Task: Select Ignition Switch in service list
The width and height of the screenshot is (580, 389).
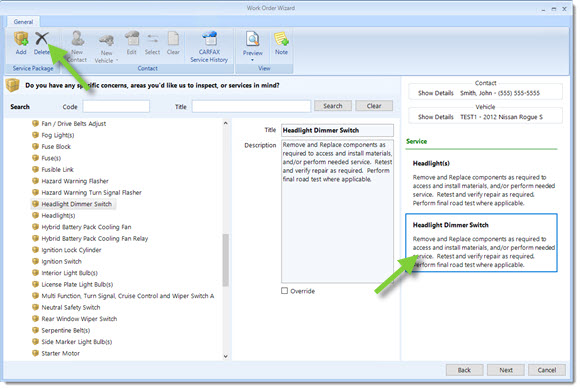Action: (x=57, y=261)
